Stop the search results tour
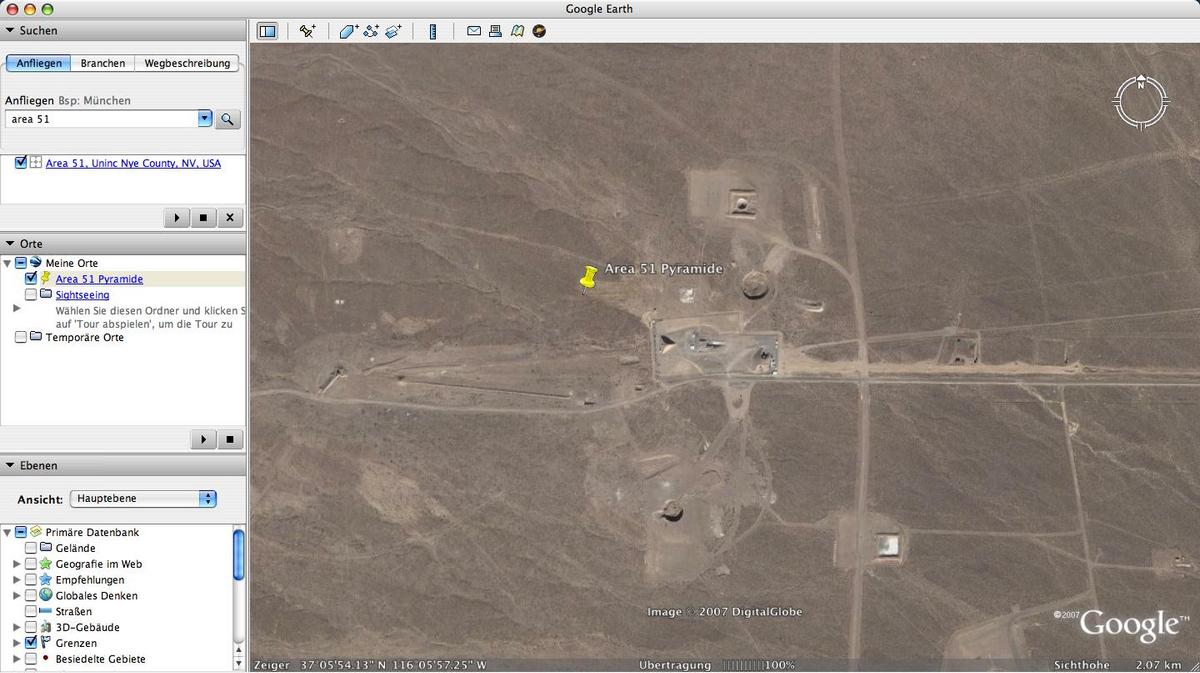 (x=204, y=217)
